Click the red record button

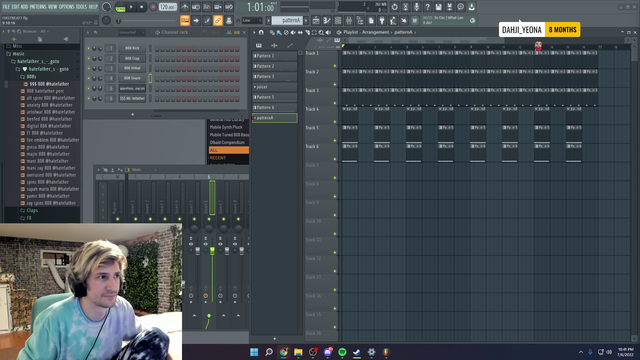coord(153,7)
